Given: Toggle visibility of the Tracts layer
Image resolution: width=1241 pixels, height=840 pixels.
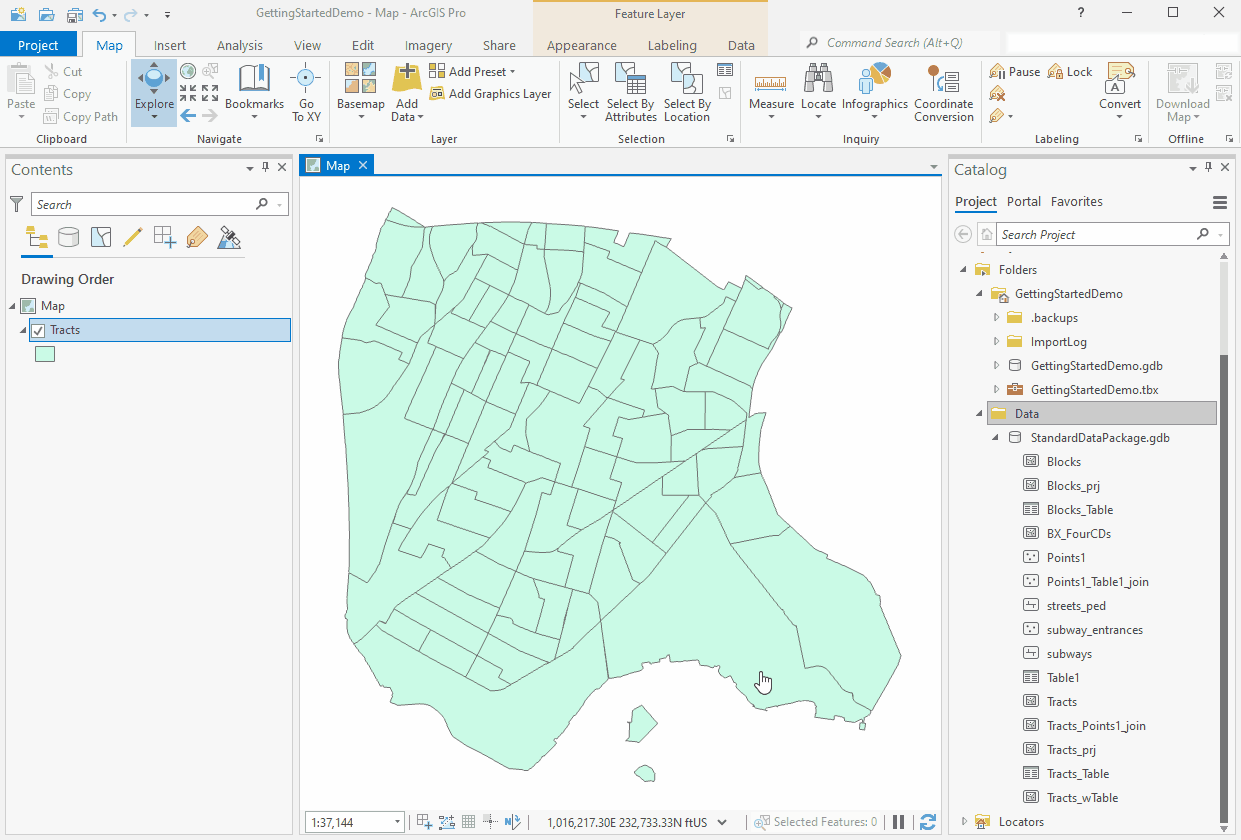Looking at the screenshot, I should point(40,329).
